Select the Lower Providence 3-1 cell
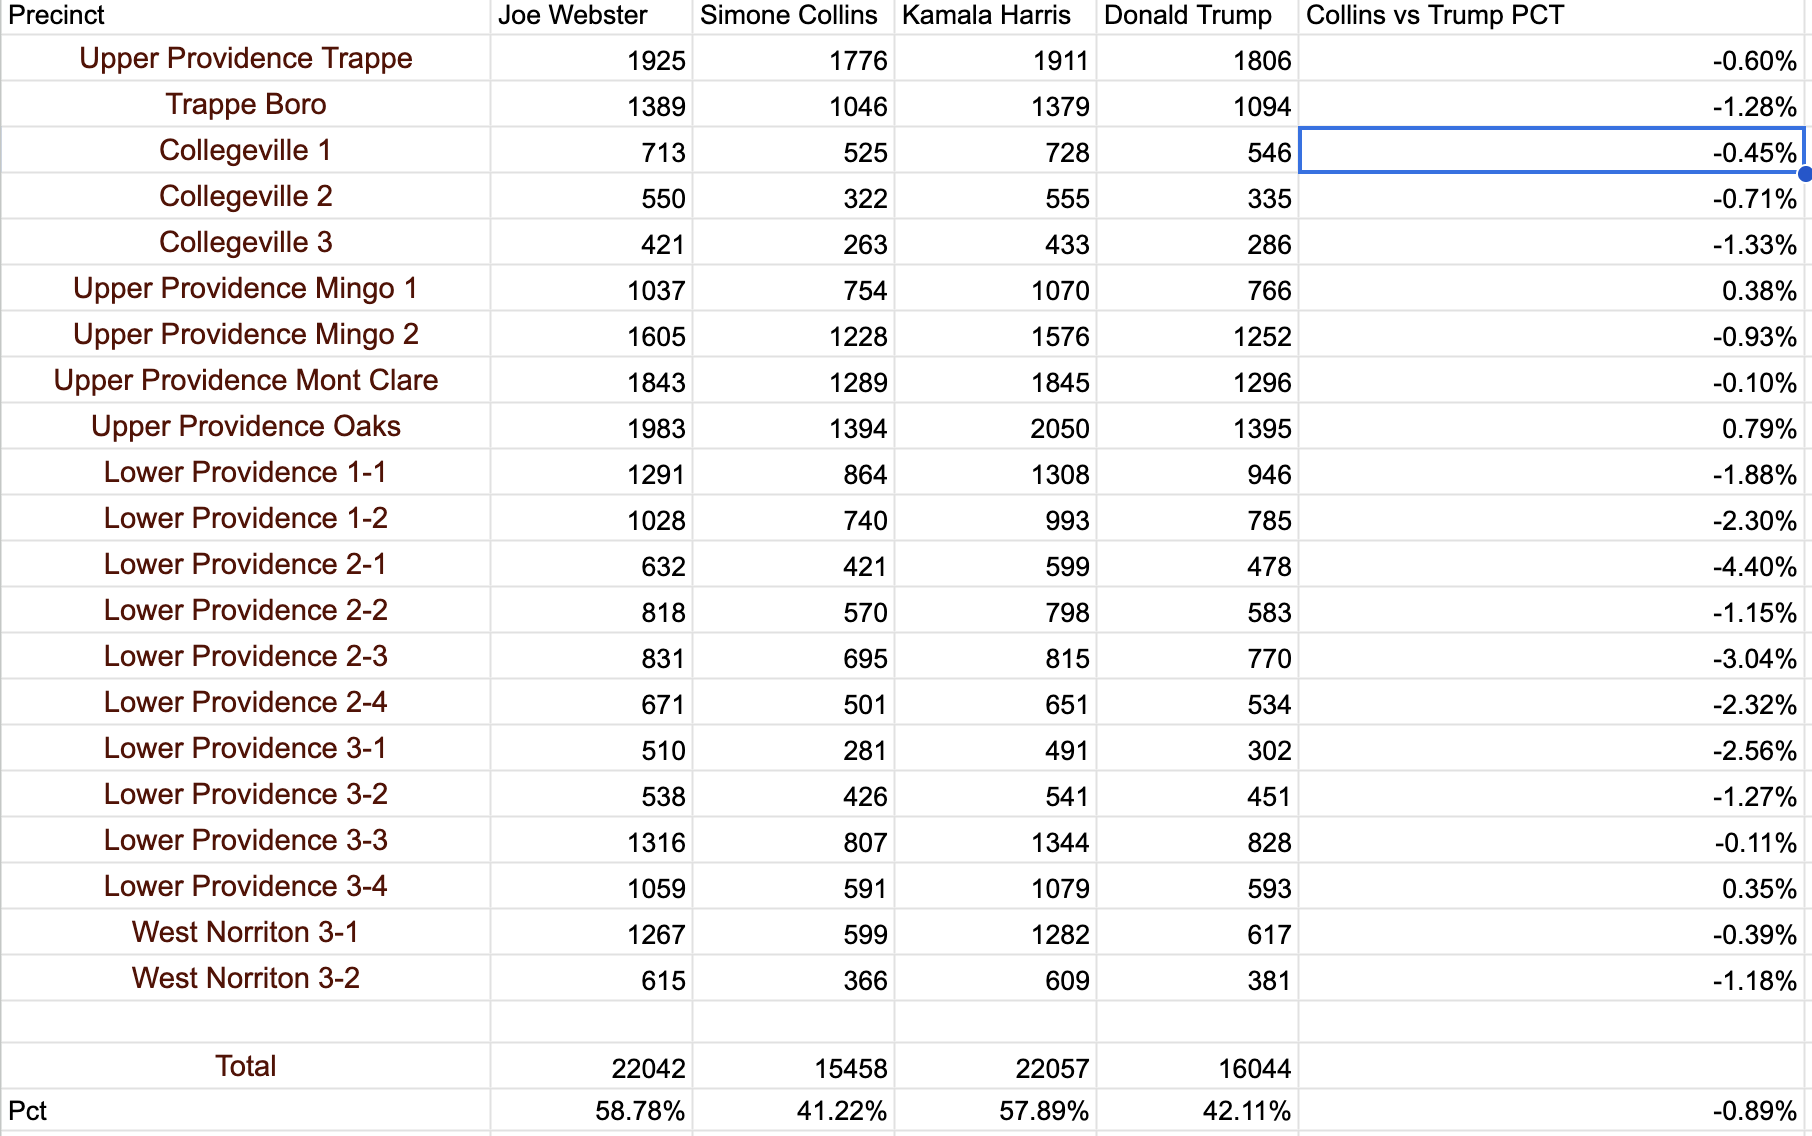Screen dimensions: 1812x1136 coord(246,748)
